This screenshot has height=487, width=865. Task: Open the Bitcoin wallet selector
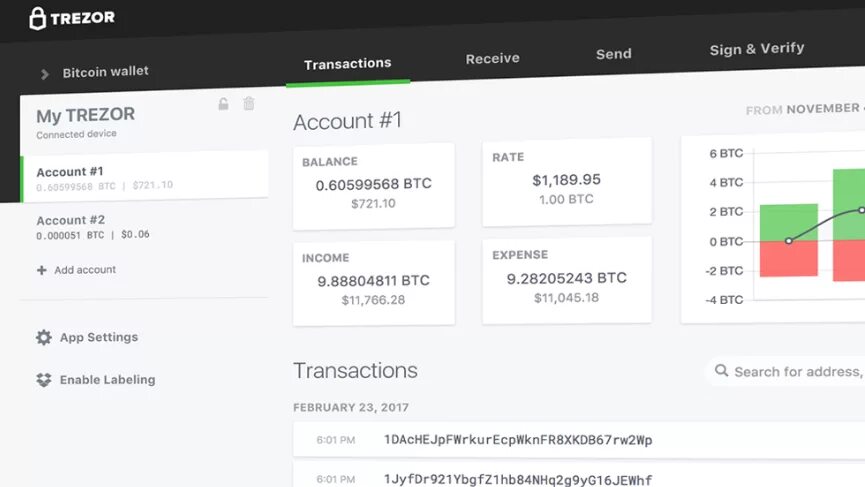point(95,72)
